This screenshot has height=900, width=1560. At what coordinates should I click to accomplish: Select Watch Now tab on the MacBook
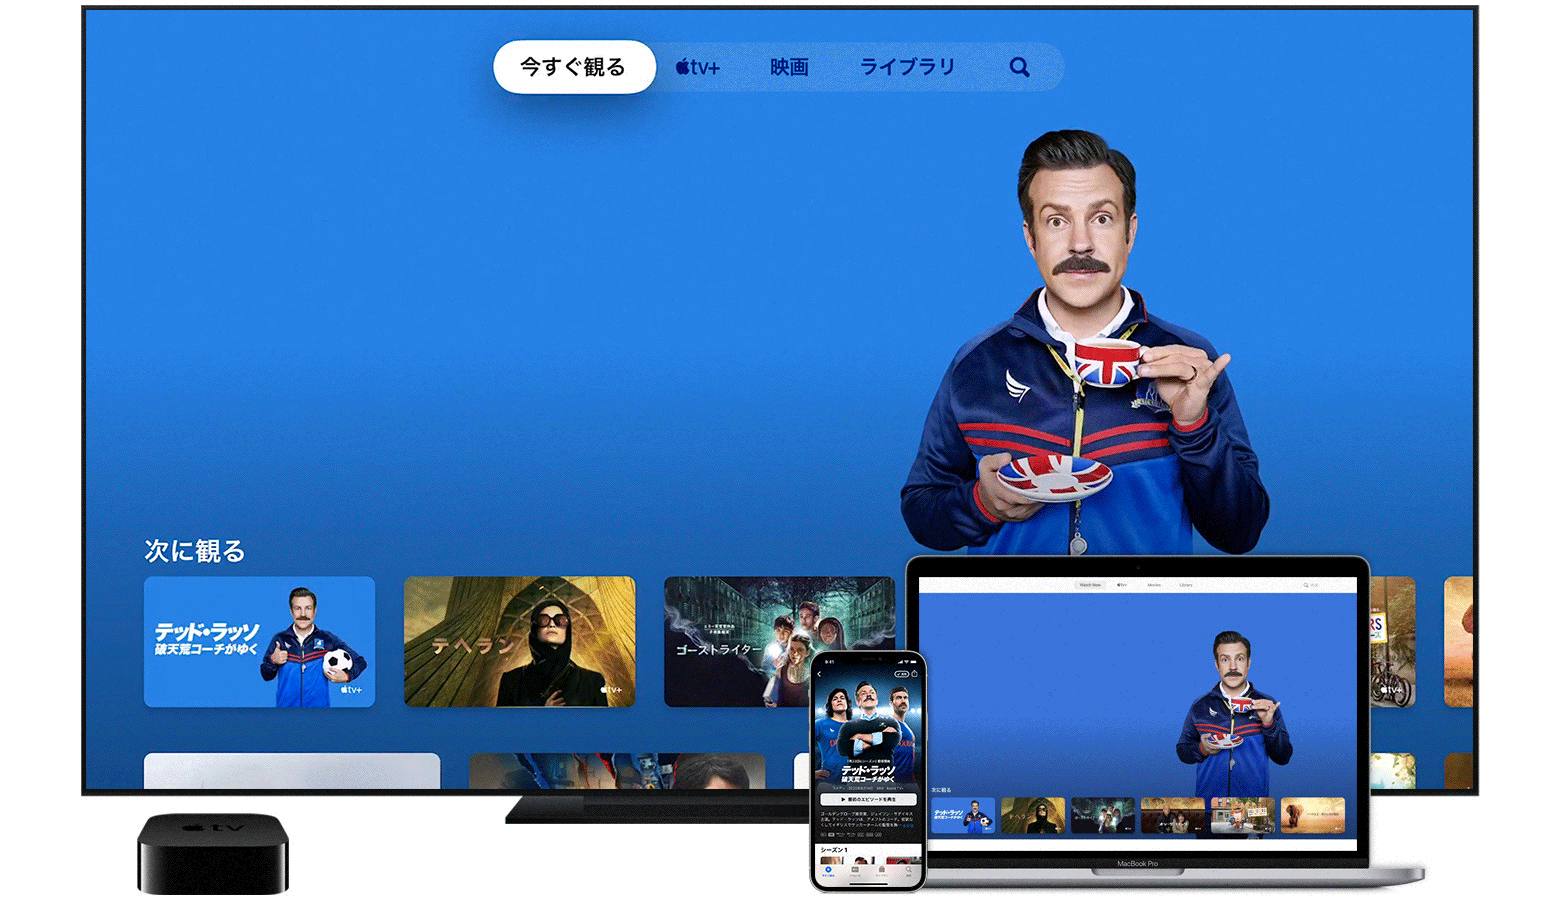(x=1090, y=585)
